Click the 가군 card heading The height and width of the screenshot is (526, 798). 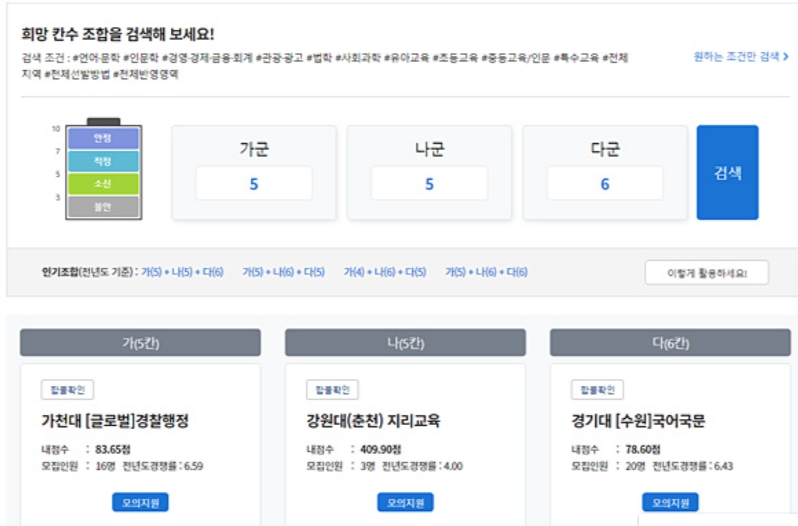click(x=254, y=149)
